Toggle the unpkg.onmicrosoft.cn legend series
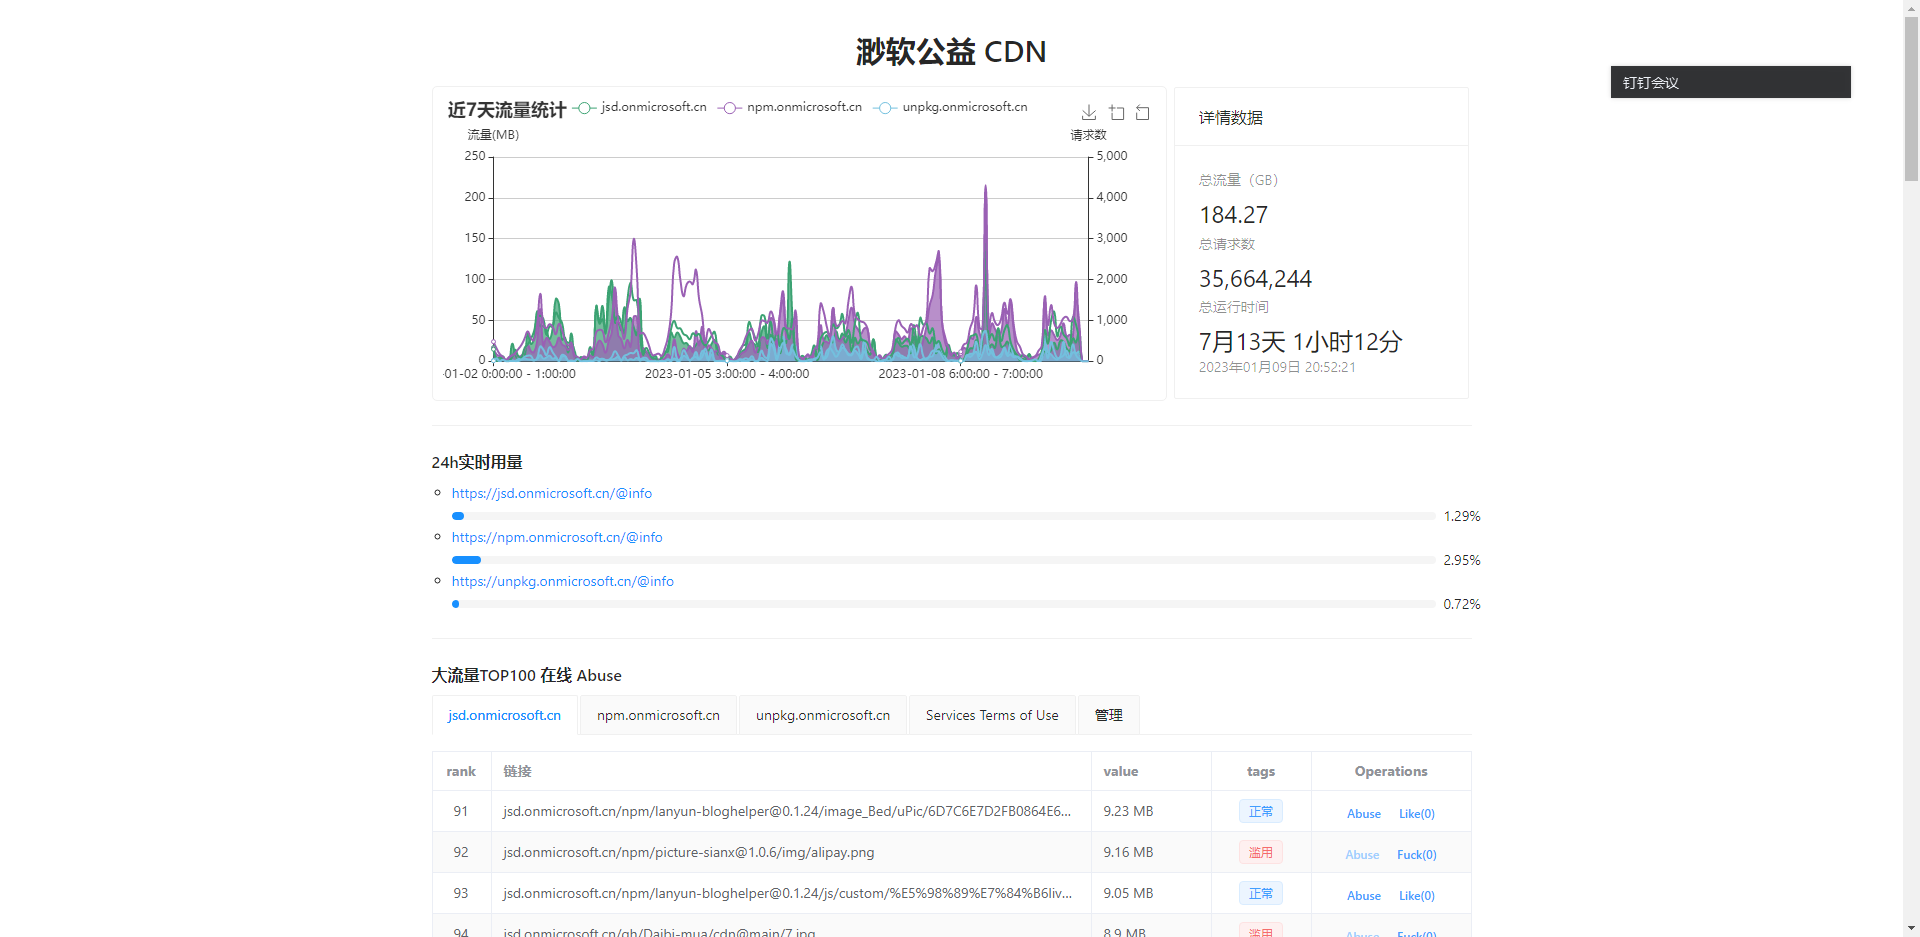The width and height of the screenshot is (1920, 937). click(x=951, y=107)
